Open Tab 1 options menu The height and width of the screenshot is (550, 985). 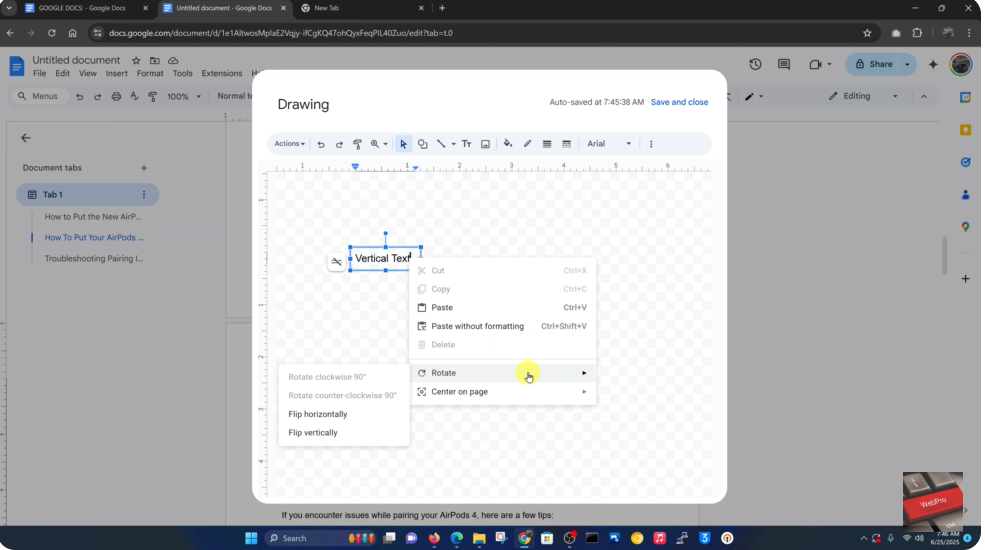tap(144, 195)
